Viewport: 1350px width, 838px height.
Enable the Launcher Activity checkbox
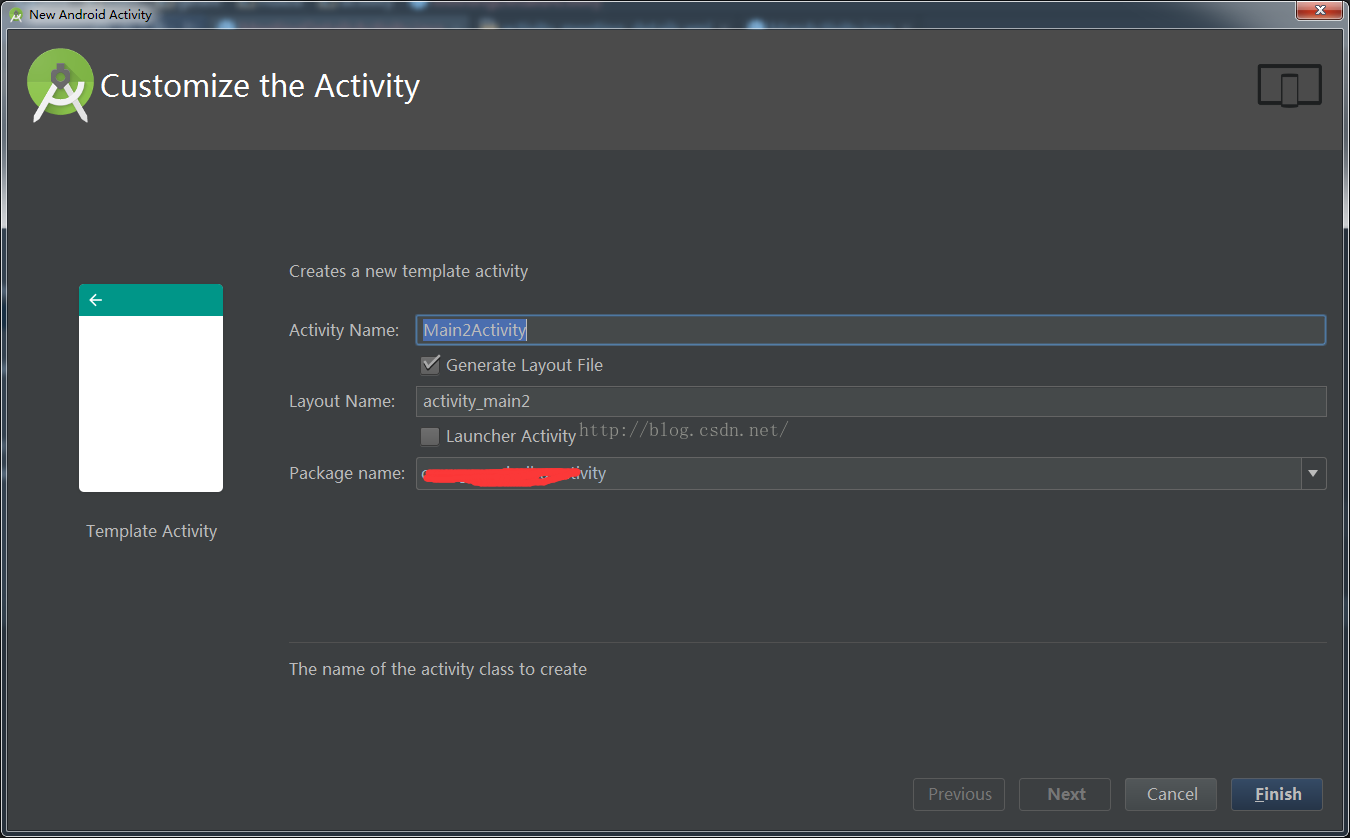[431, 436]
